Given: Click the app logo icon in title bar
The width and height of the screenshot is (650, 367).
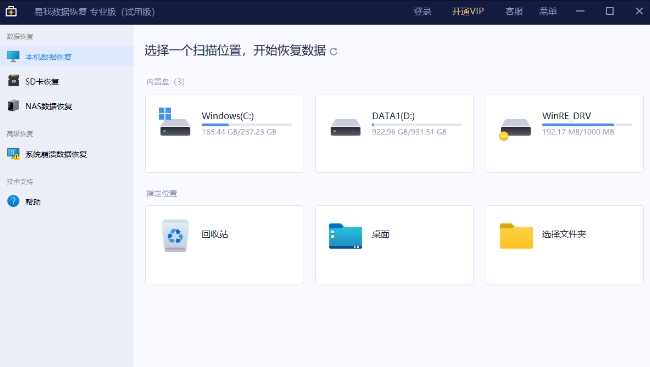Looking at the screenshot, I should [11, 11].
